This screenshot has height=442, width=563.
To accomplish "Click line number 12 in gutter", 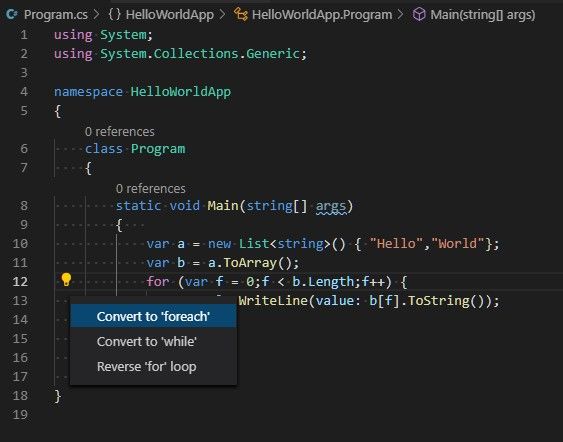I will pos(20,282).
